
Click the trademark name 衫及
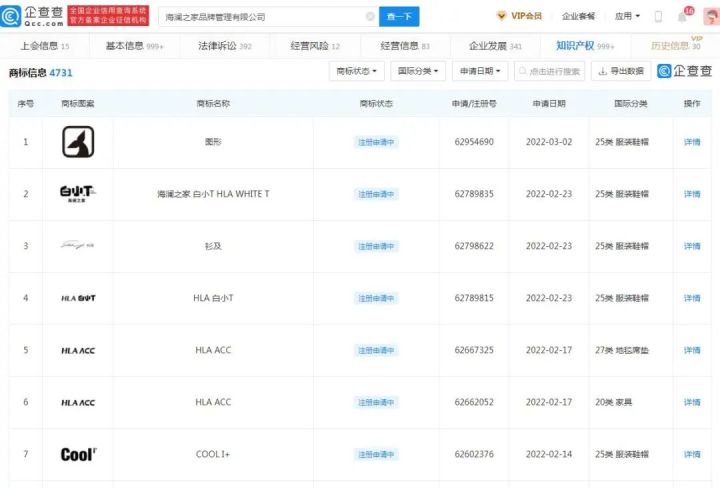pos(213,246)
